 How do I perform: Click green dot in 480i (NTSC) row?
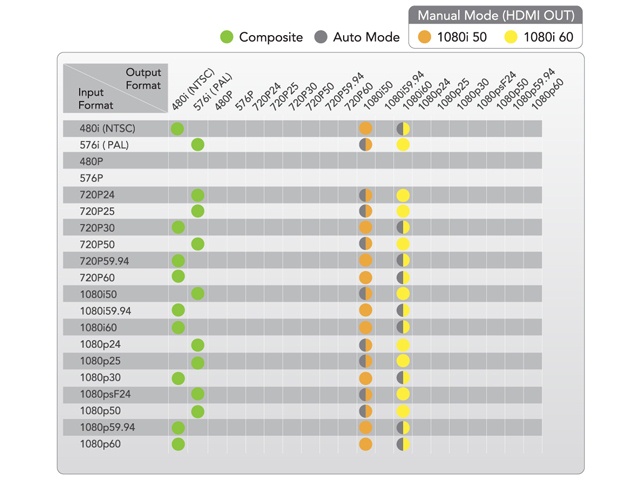click(x=178, y=129)
